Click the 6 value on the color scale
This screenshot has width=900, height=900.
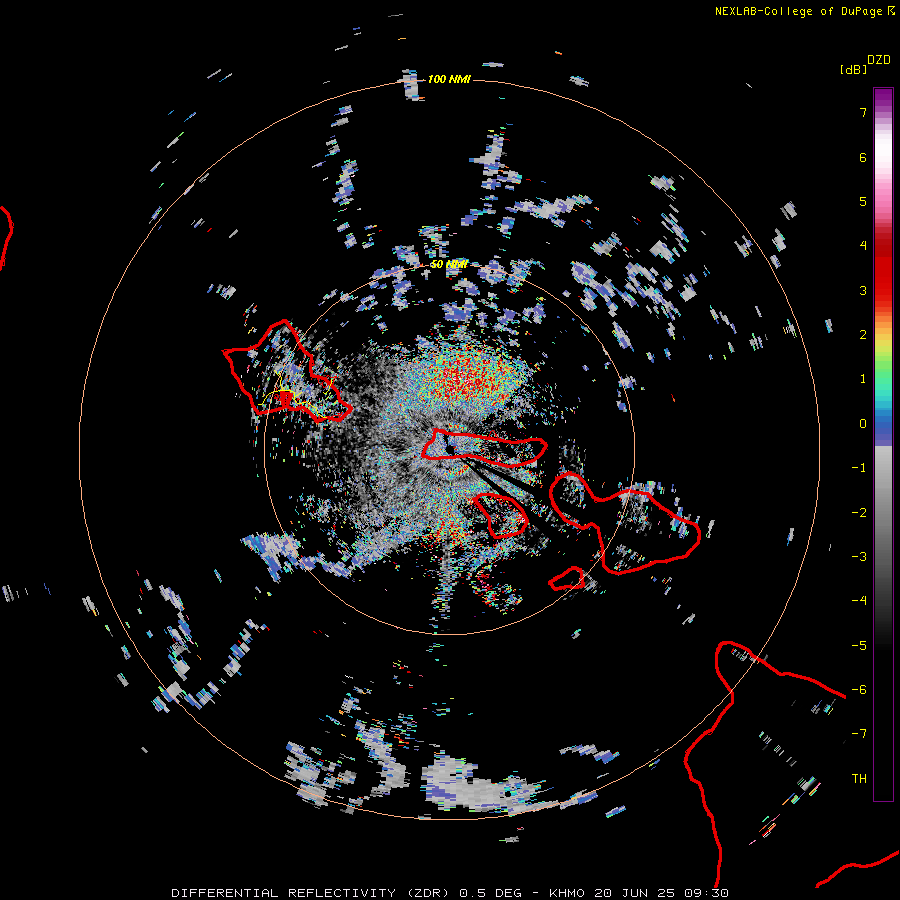pos(863,157)
